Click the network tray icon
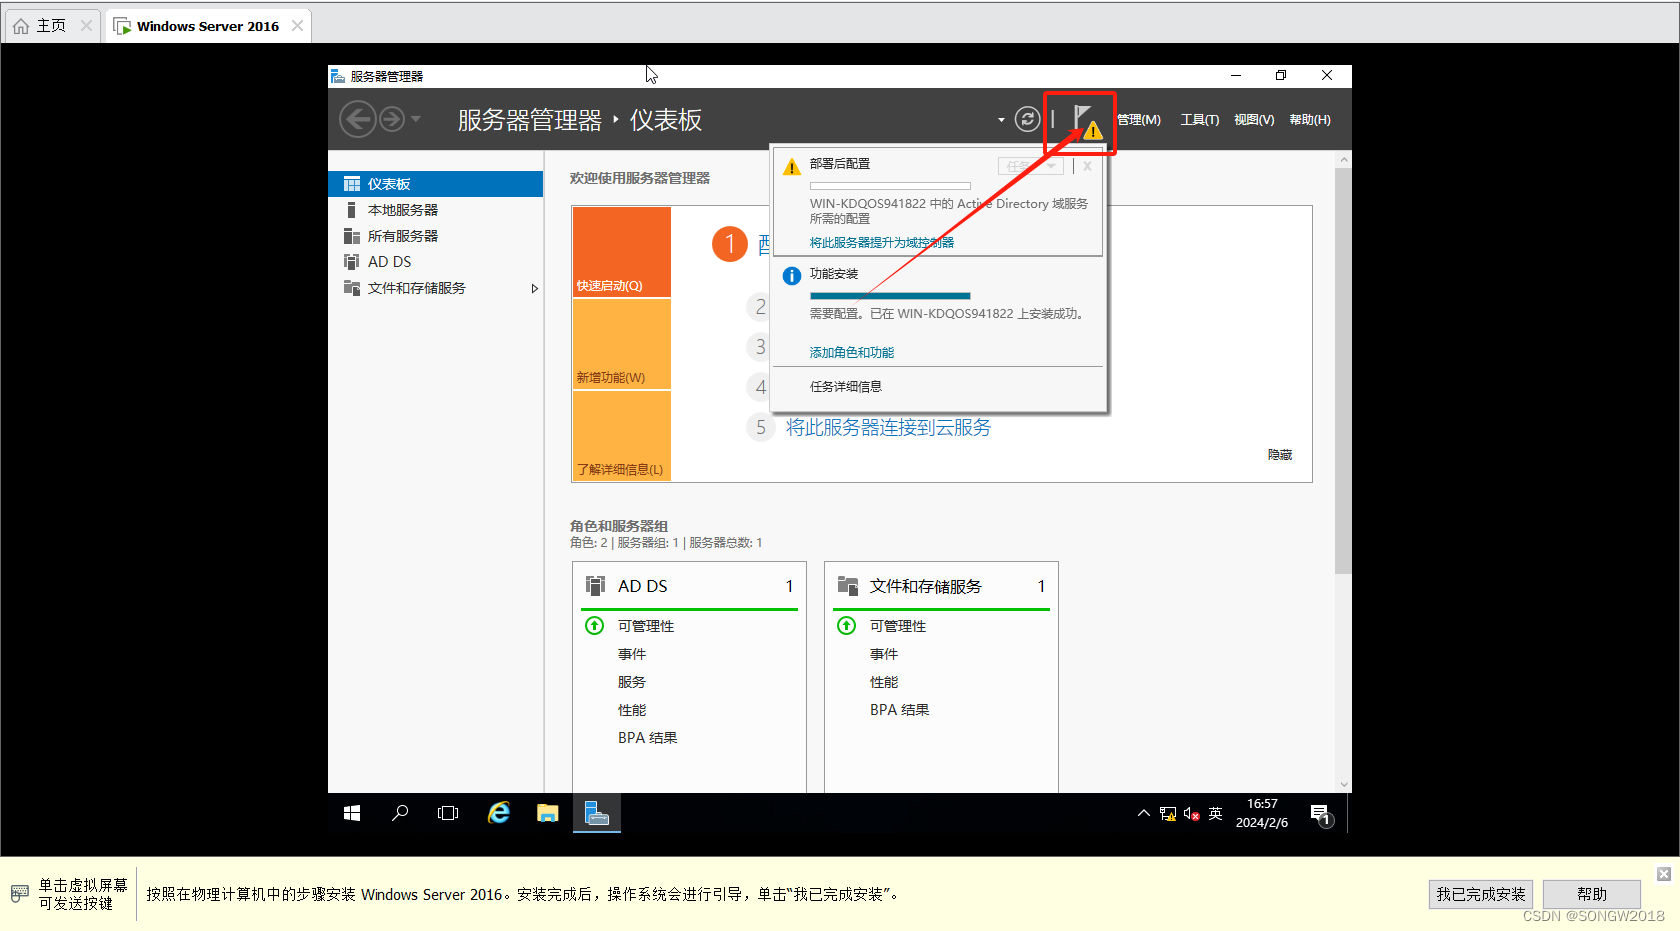The height and width of the screenshot is (931, 1680). [1168, 814]
